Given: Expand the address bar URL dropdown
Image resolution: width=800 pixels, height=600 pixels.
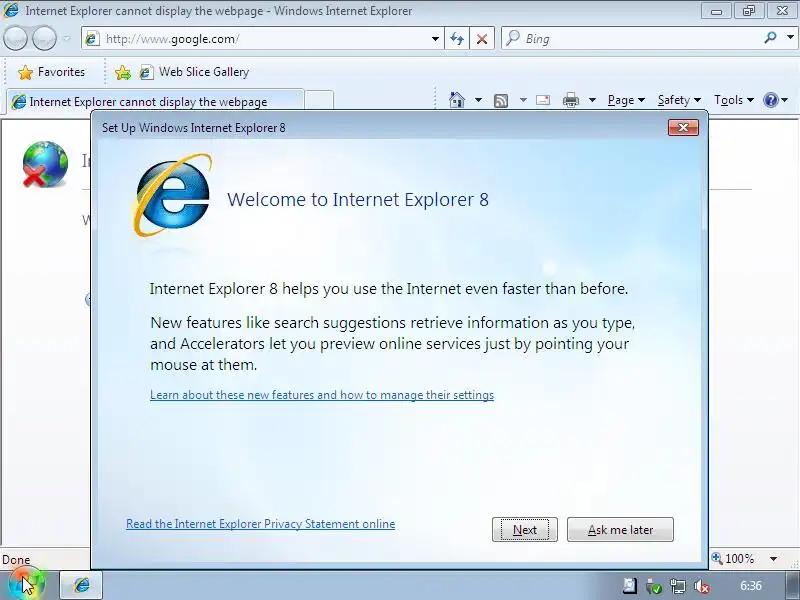Looking at the screenshot, I should click(x=435, y=39).
